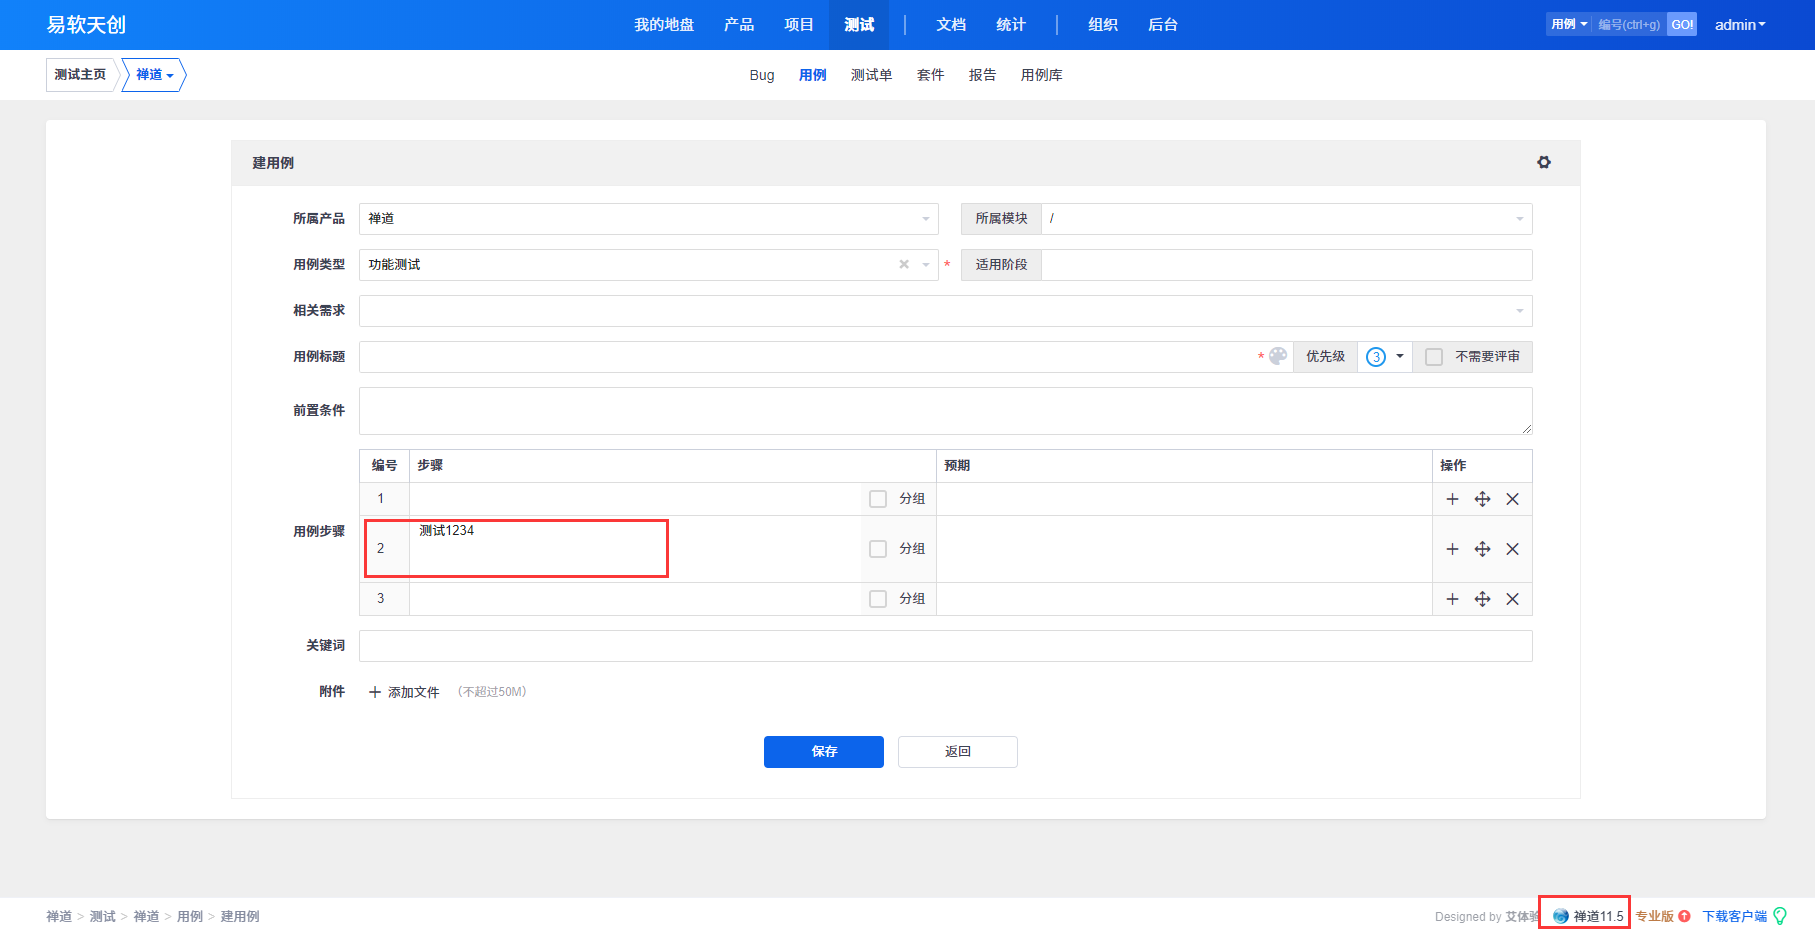Image resolution: width=1815 pixels, height=932 pixels.
Task: Click the step 2 field containing 测试1234
Action: click(635, 549)
